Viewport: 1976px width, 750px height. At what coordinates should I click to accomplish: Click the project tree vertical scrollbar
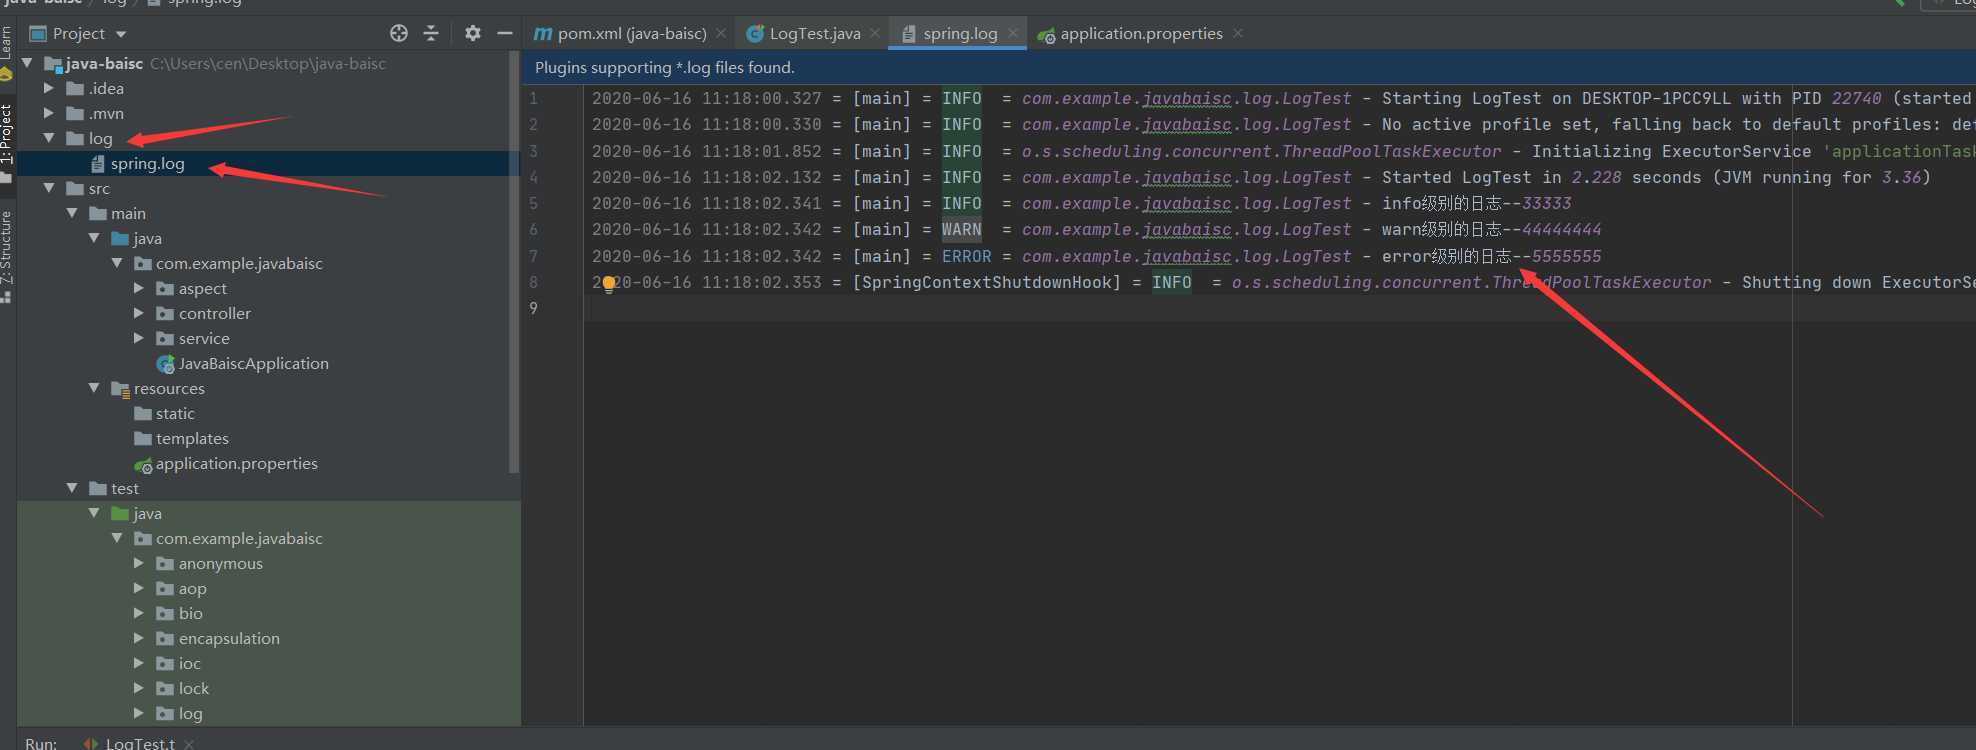coord(514,262)
